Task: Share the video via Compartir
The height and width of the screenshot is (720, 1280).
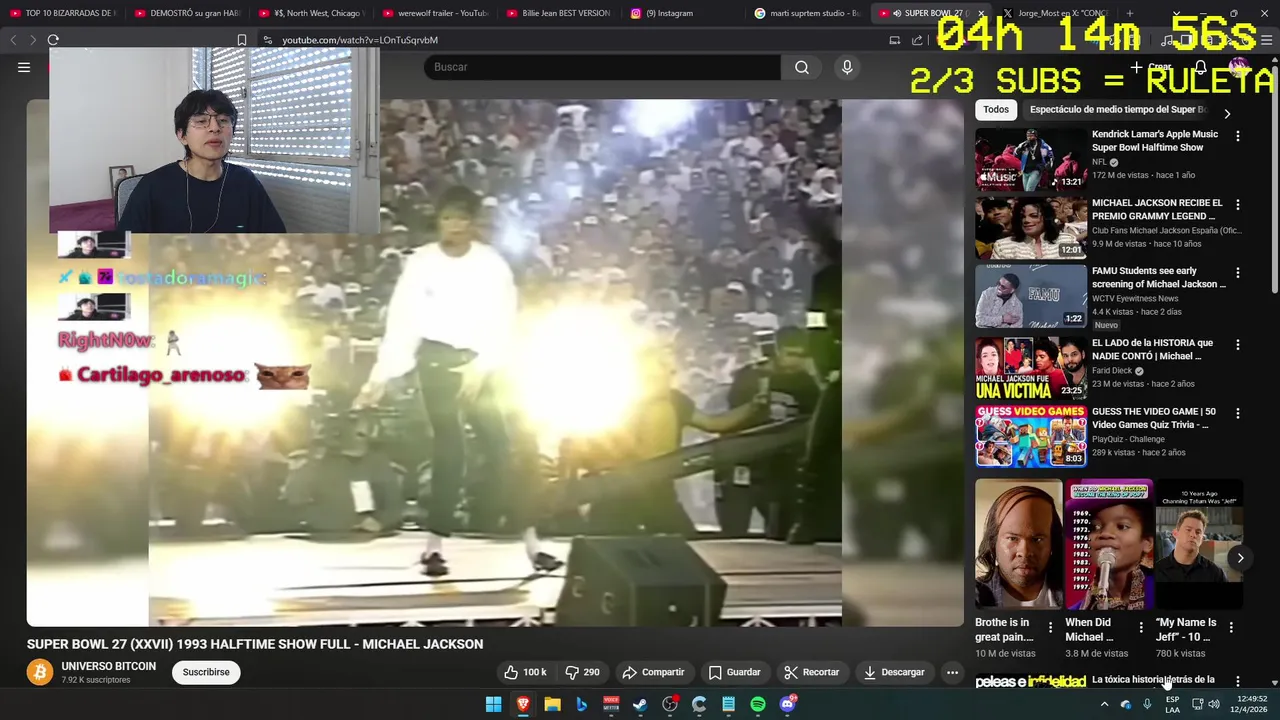Action: click(x=653, y=672)
